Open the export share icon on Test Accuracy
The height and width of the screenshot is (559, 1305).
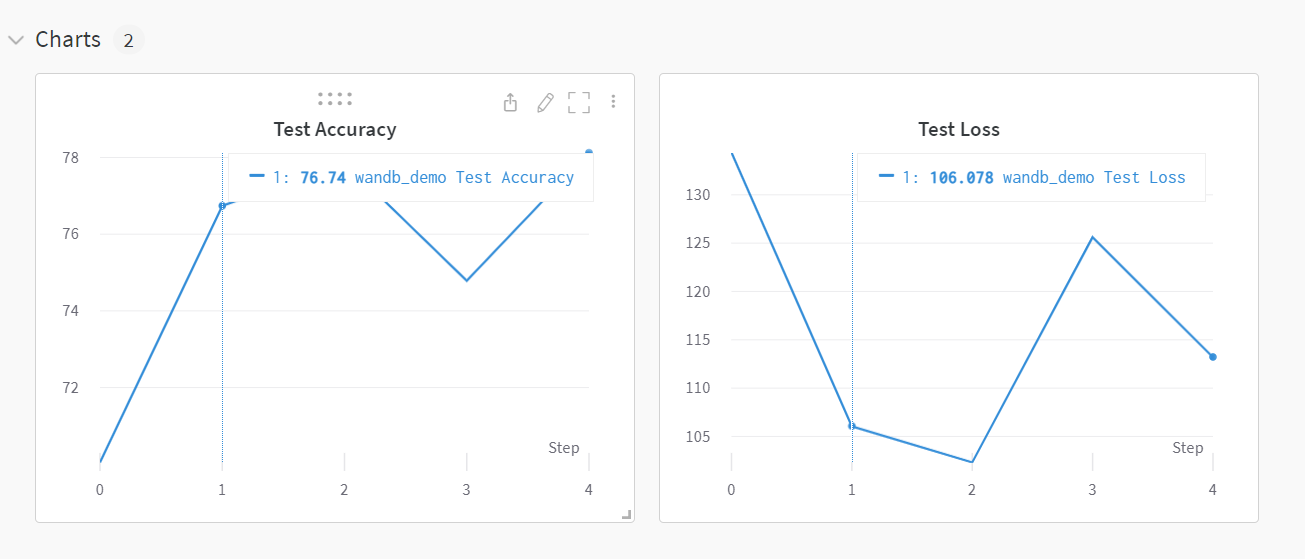click(510, 102)
